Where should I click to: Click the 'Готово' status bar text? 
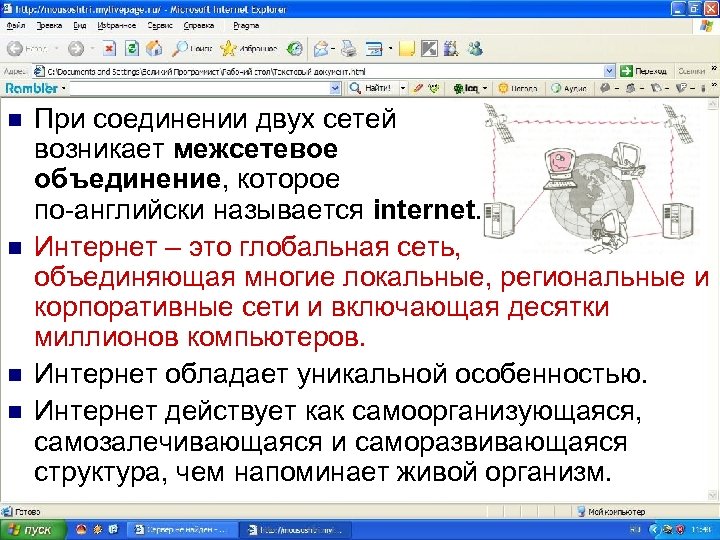coord(28,511)
